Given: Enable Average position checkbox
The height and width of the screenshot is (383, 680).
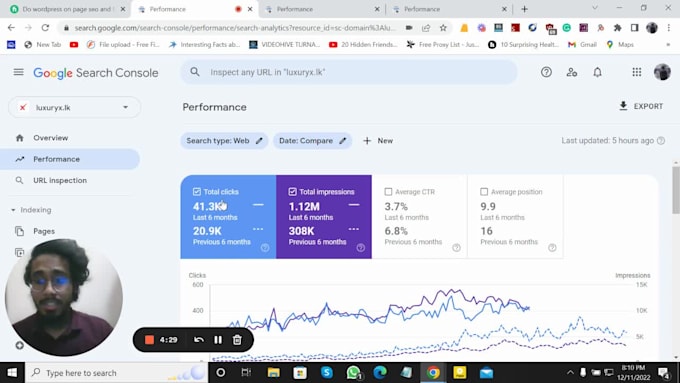Looking at the screenshot, I should [x=484, y=191].
